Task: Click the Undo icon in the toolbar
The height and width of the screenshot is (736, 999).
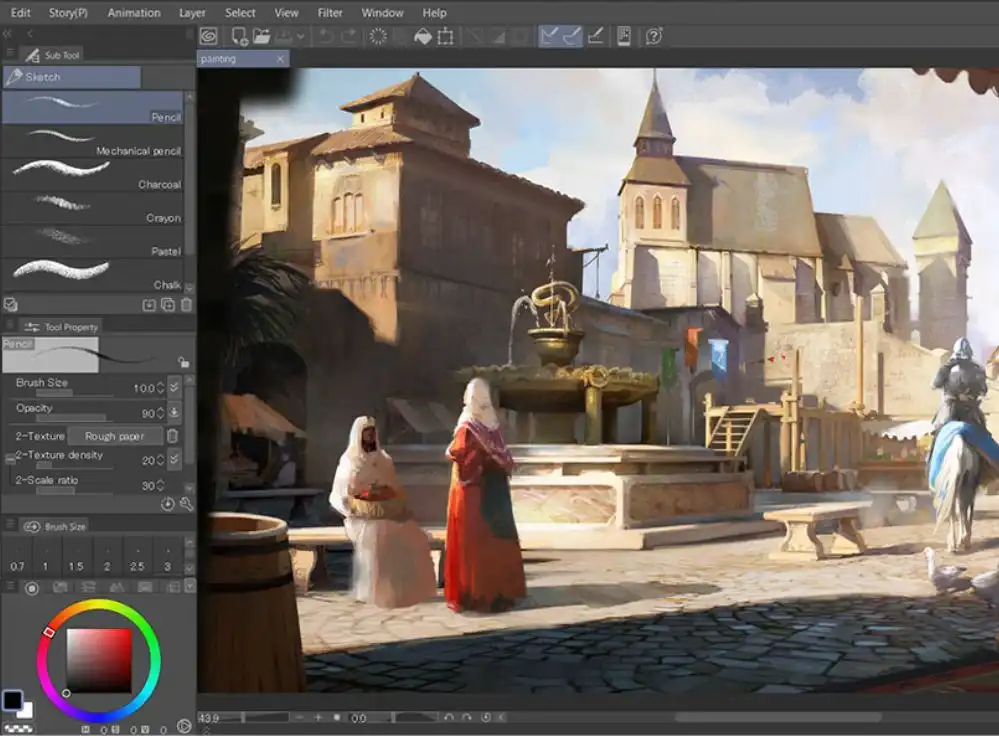Action: coord(322,35)
